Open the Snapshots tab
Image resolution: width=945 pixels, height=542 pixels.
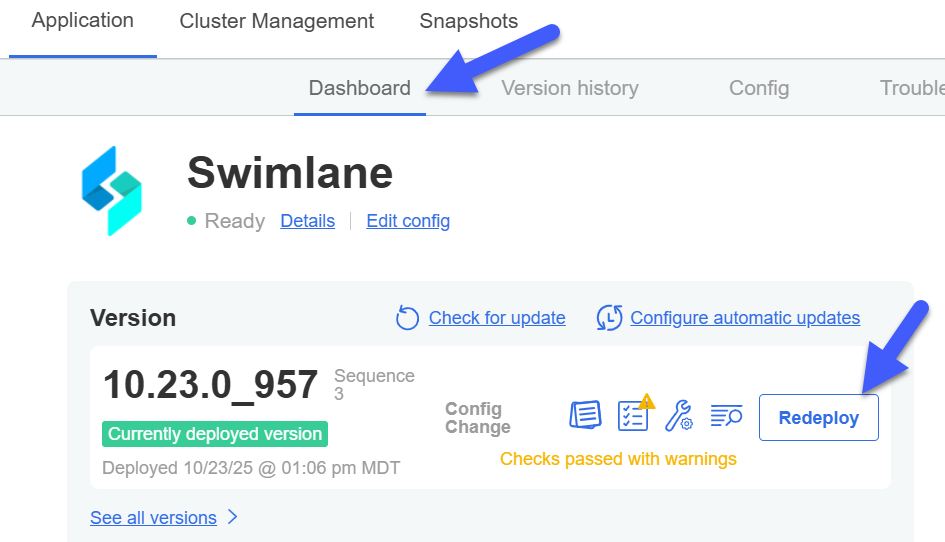[x=469, y=21]
